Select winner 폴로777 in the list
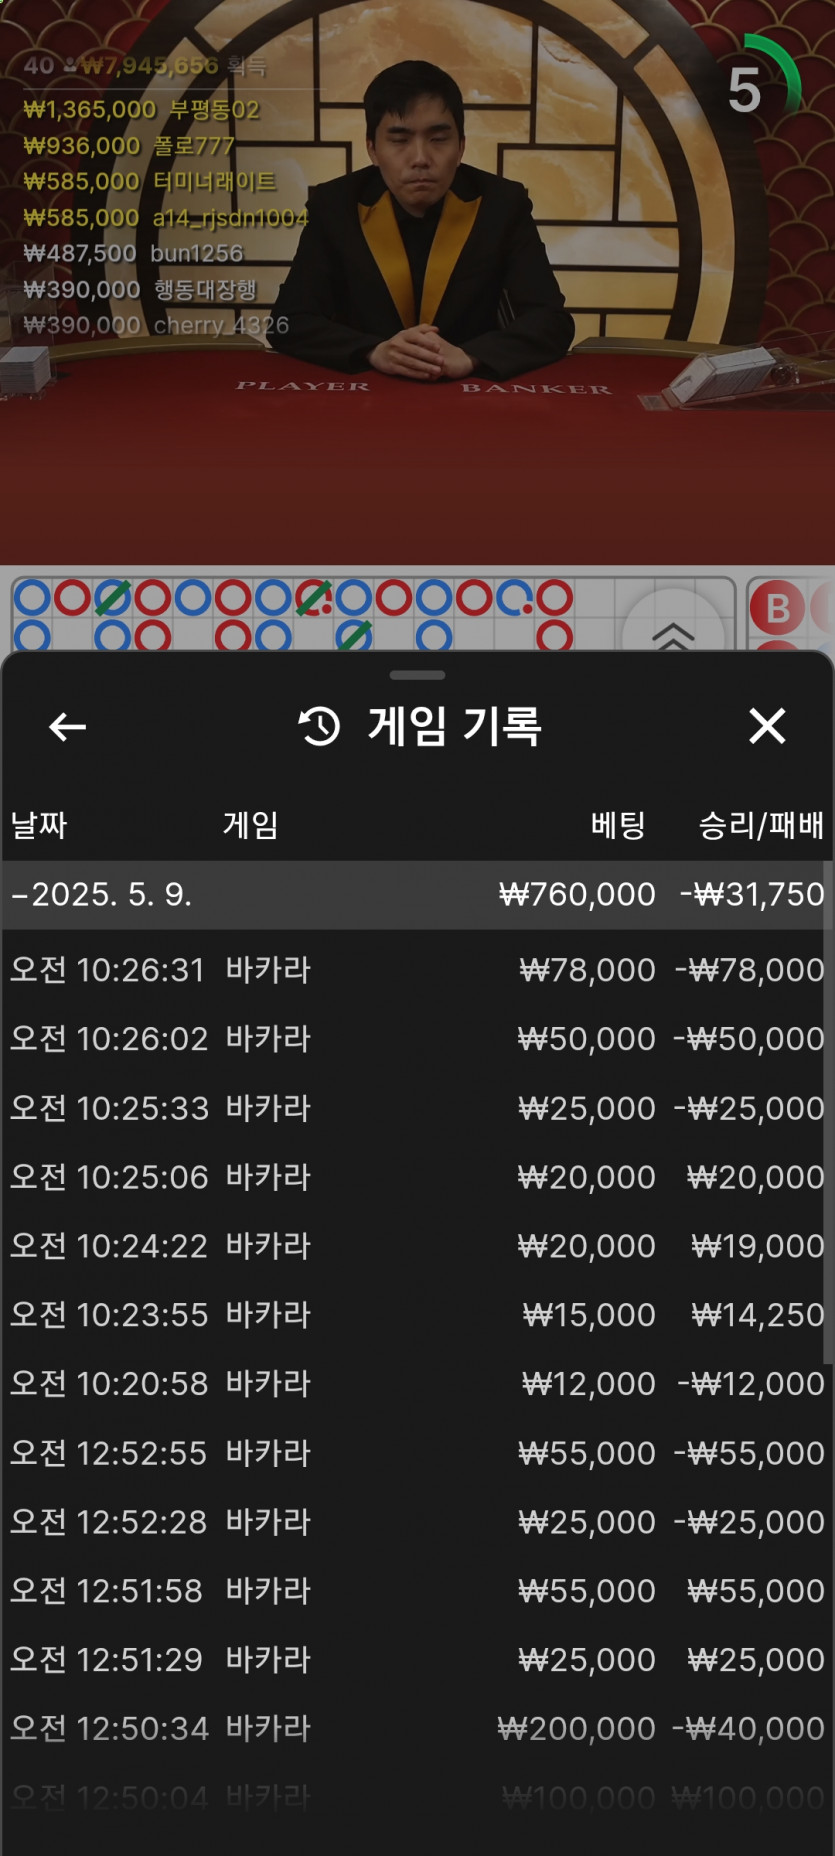 click(x=129, y=146)
